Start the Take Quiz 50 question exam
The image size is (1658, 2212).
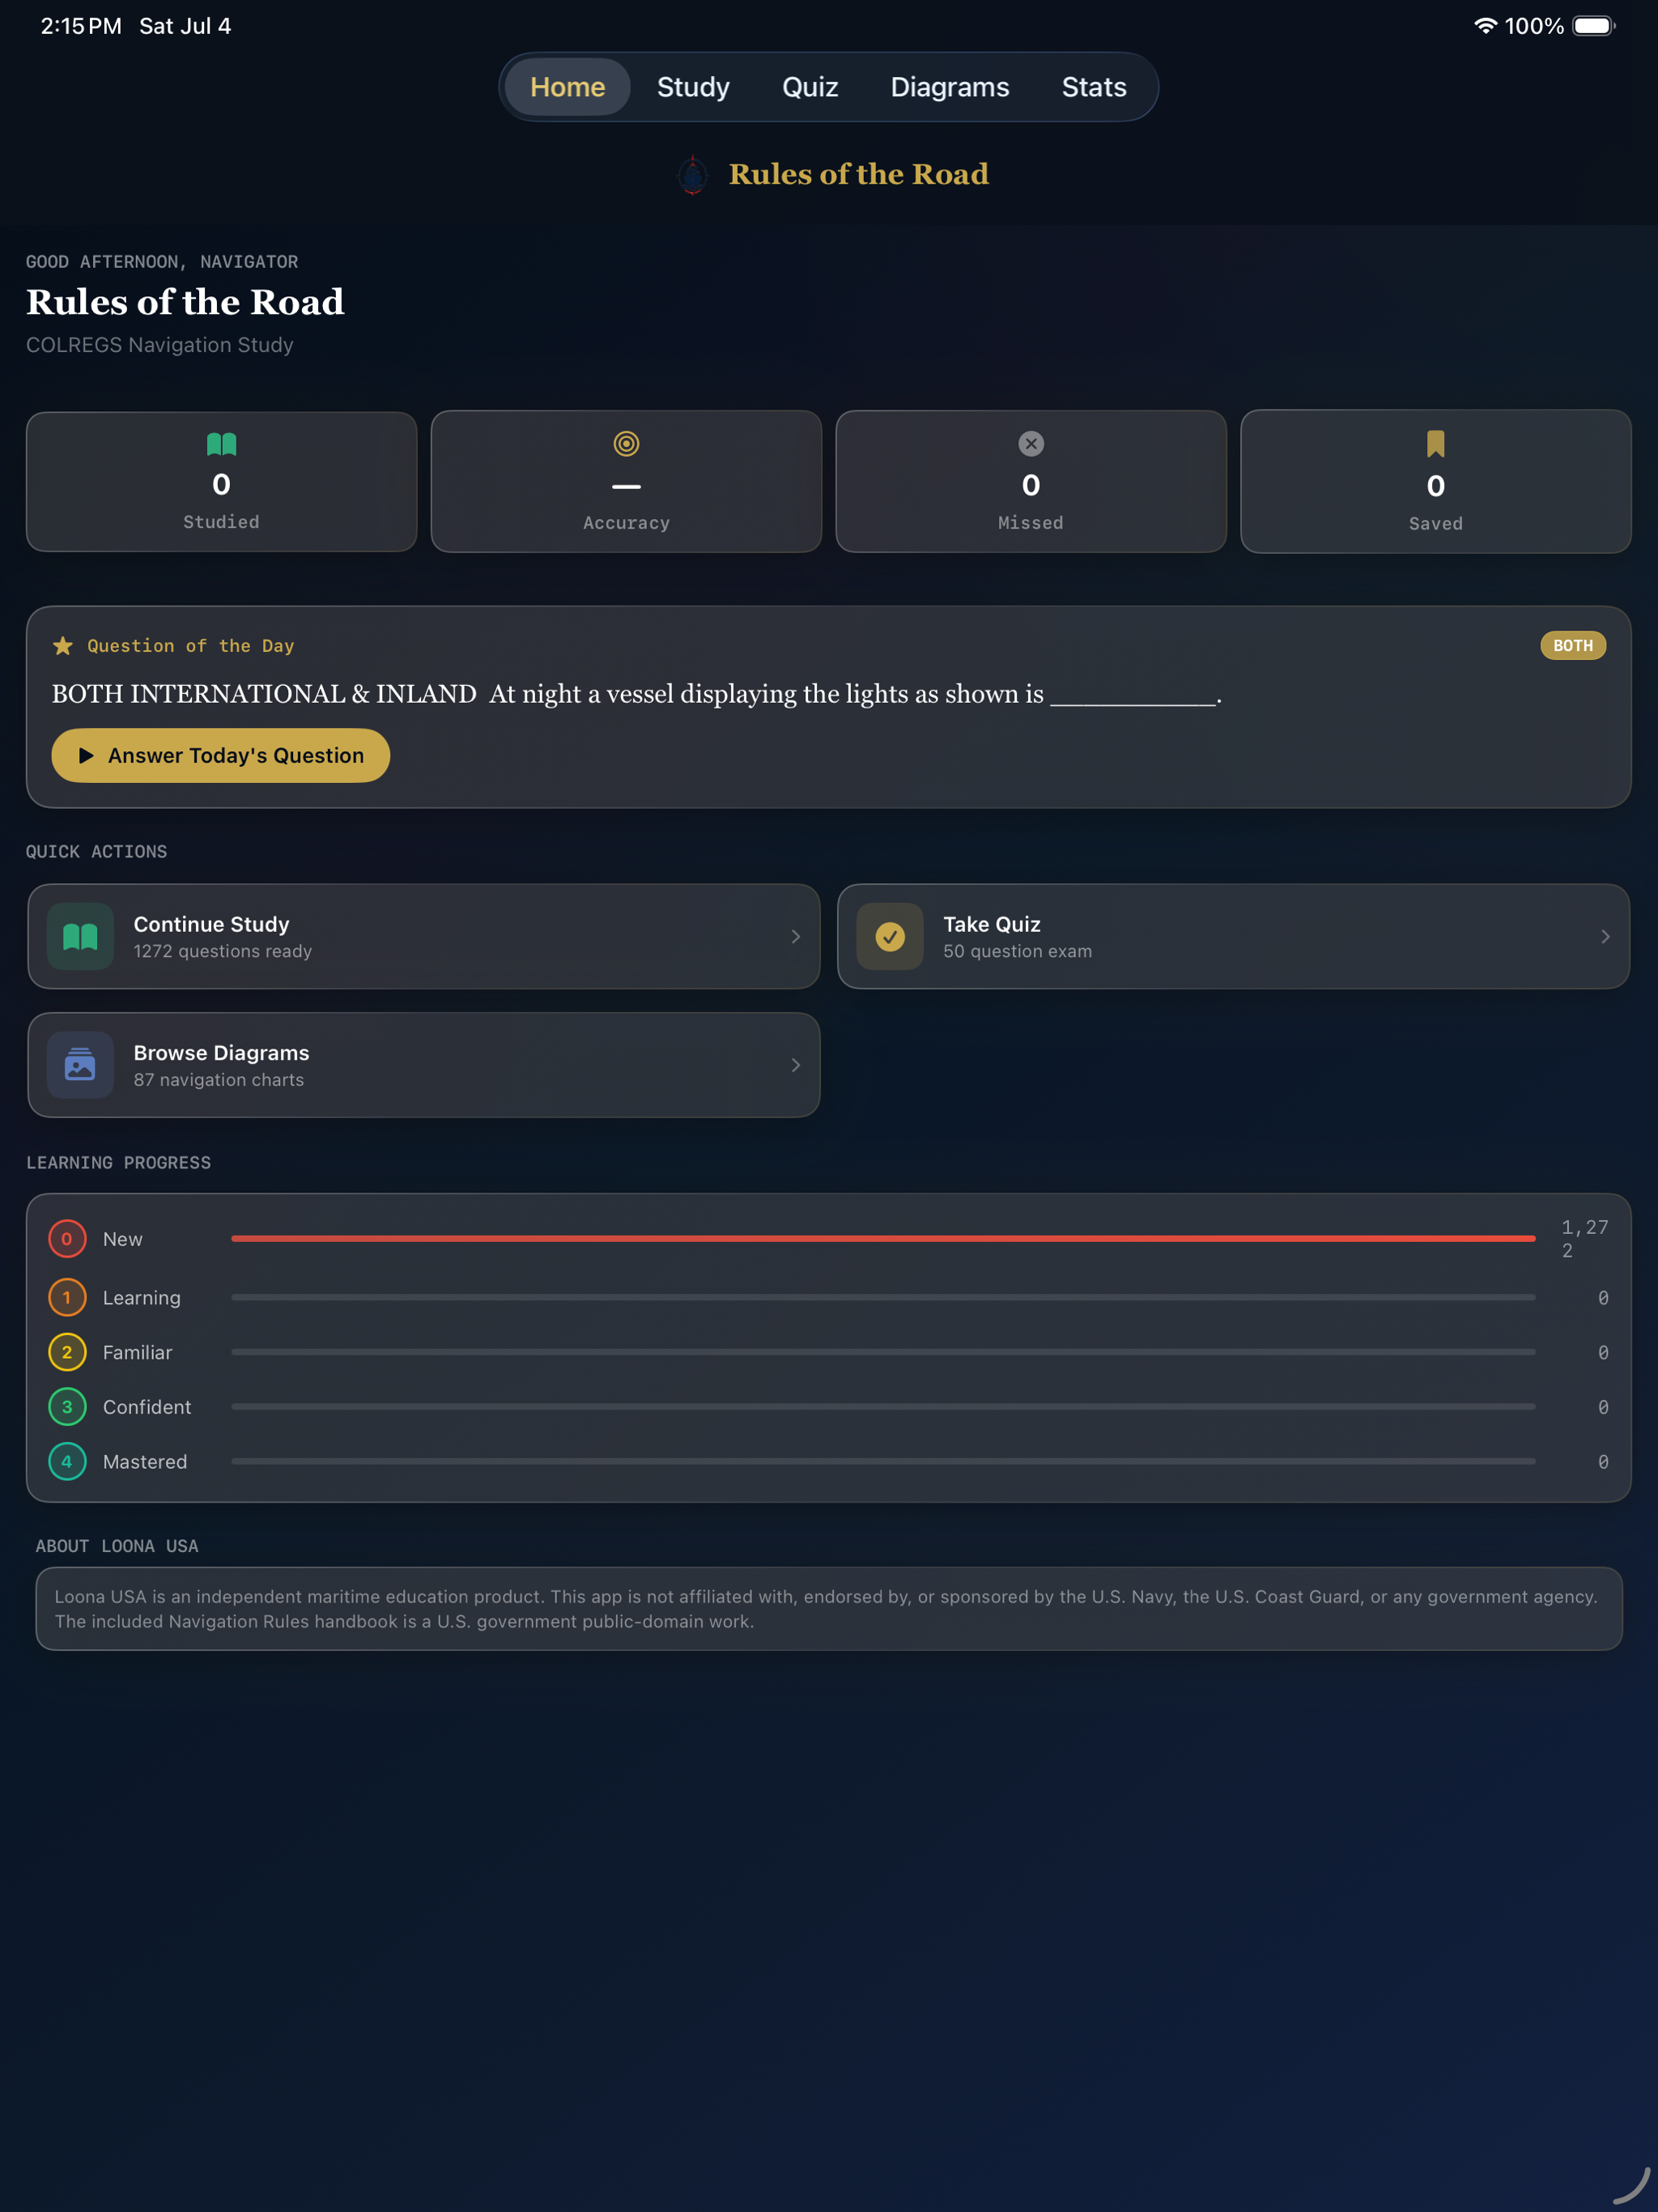pos(1233,937)
